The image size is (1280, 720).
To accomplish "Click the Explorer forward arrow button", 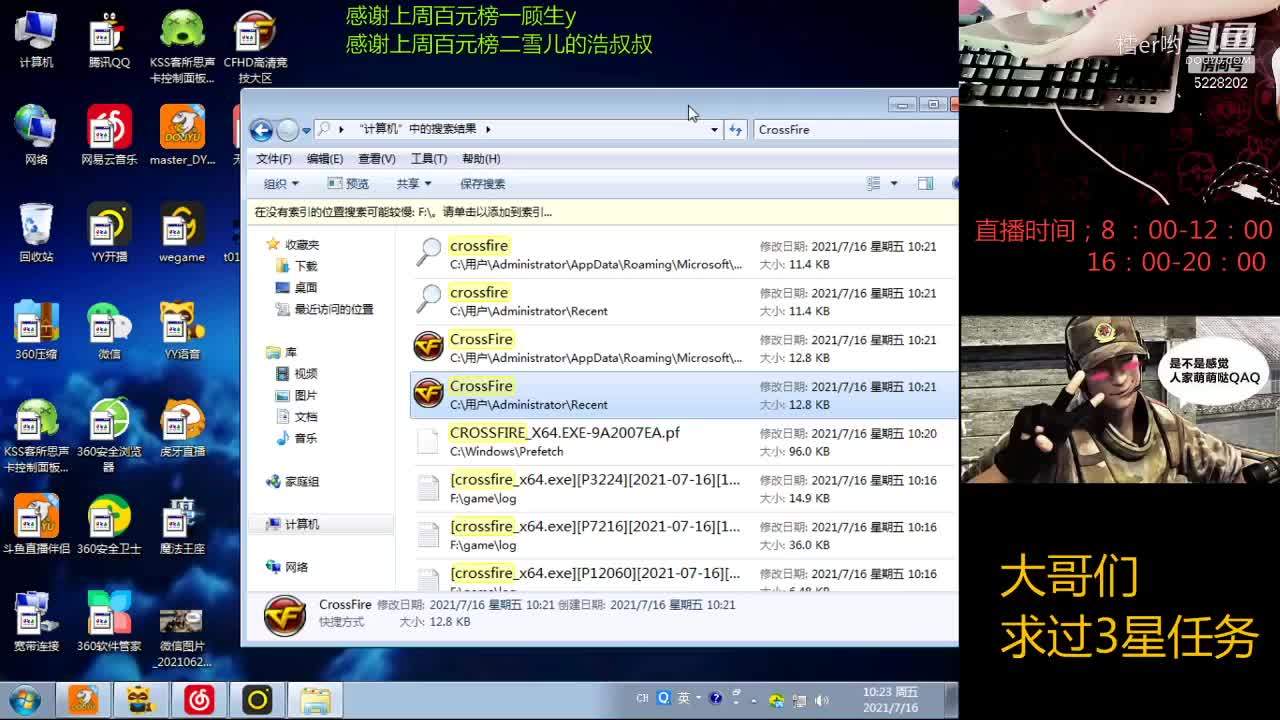I will coord(287,130).
